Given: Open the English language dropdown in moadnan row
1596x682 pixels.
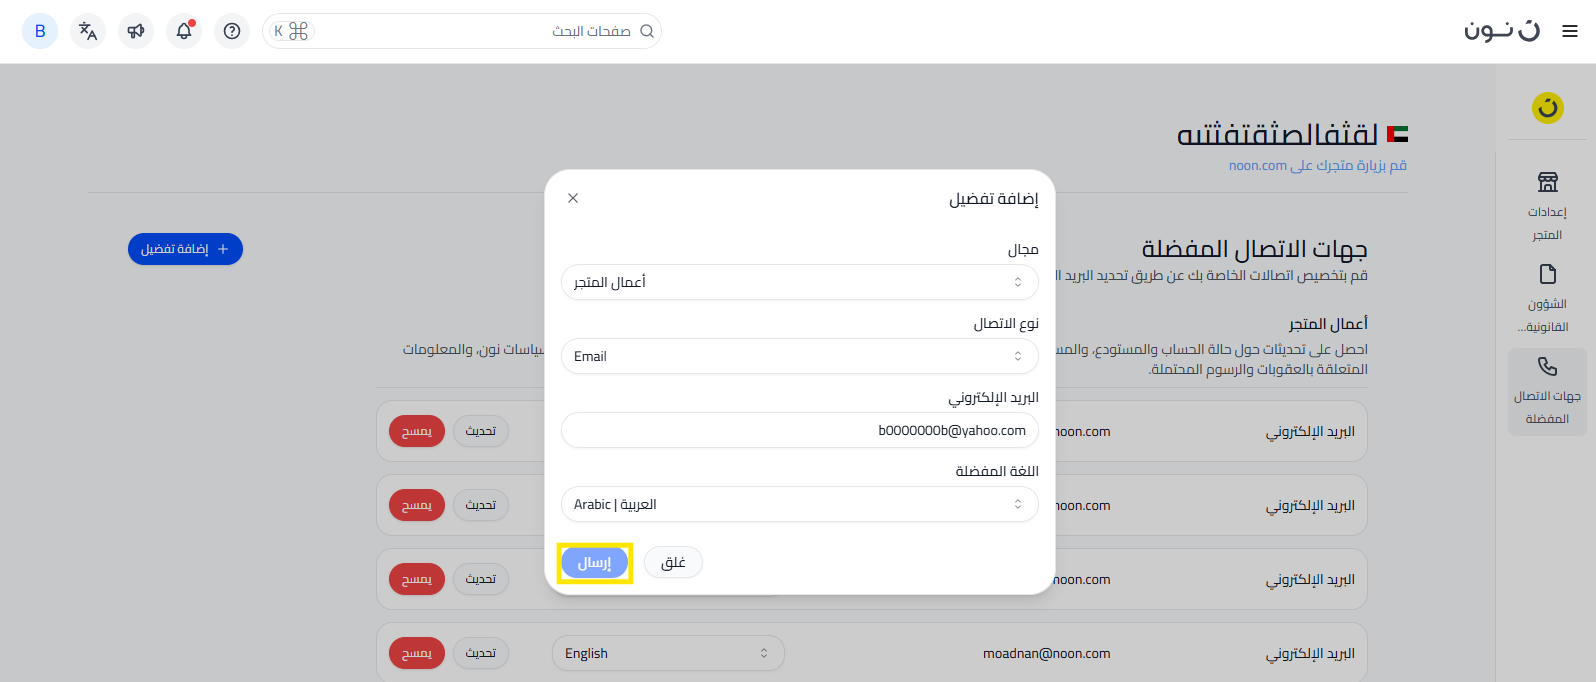Looking at the screenshot, I should (x=668, y=653).
